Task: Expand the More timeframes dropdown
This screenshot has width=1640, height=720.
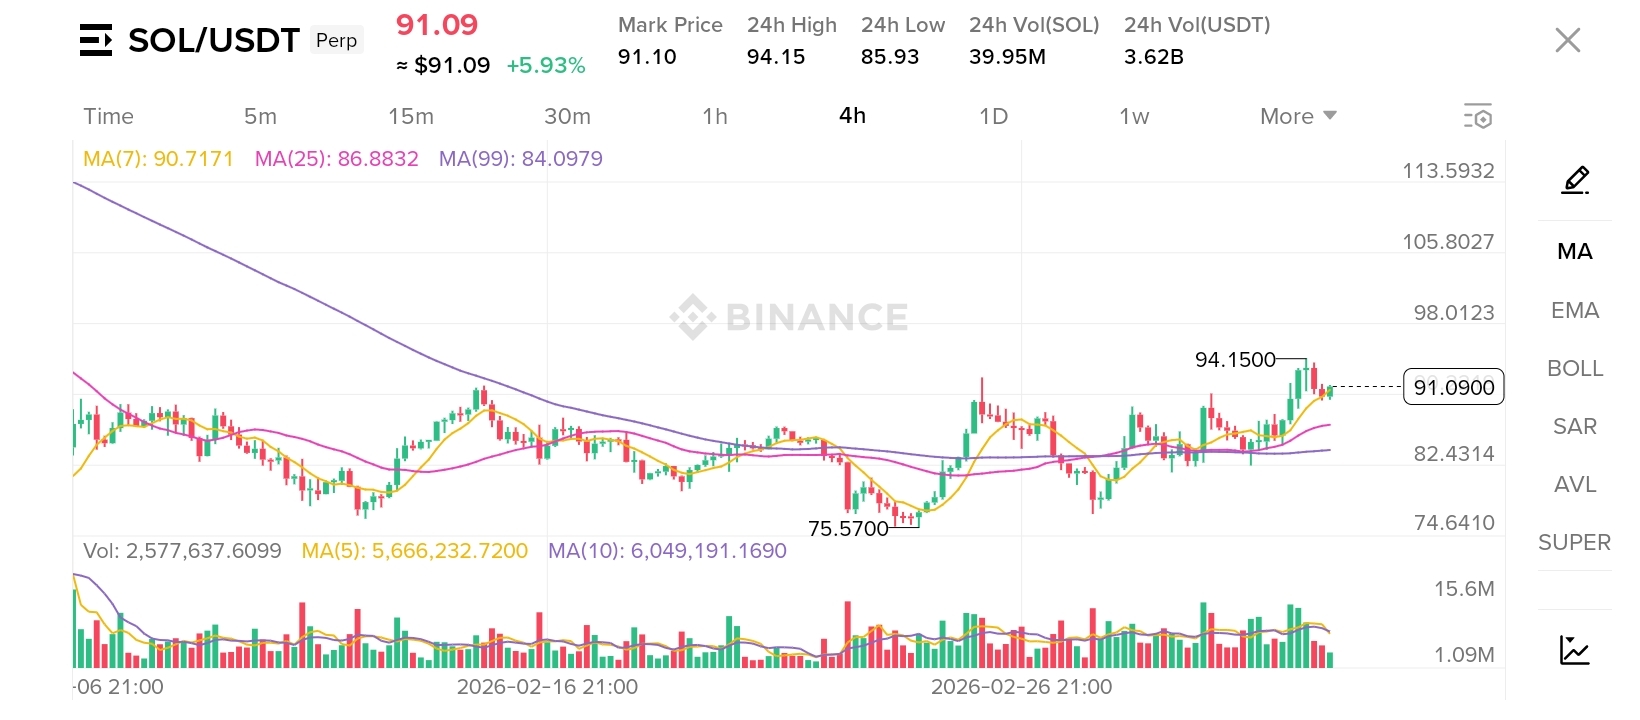Action: (x=1297, y=116)
